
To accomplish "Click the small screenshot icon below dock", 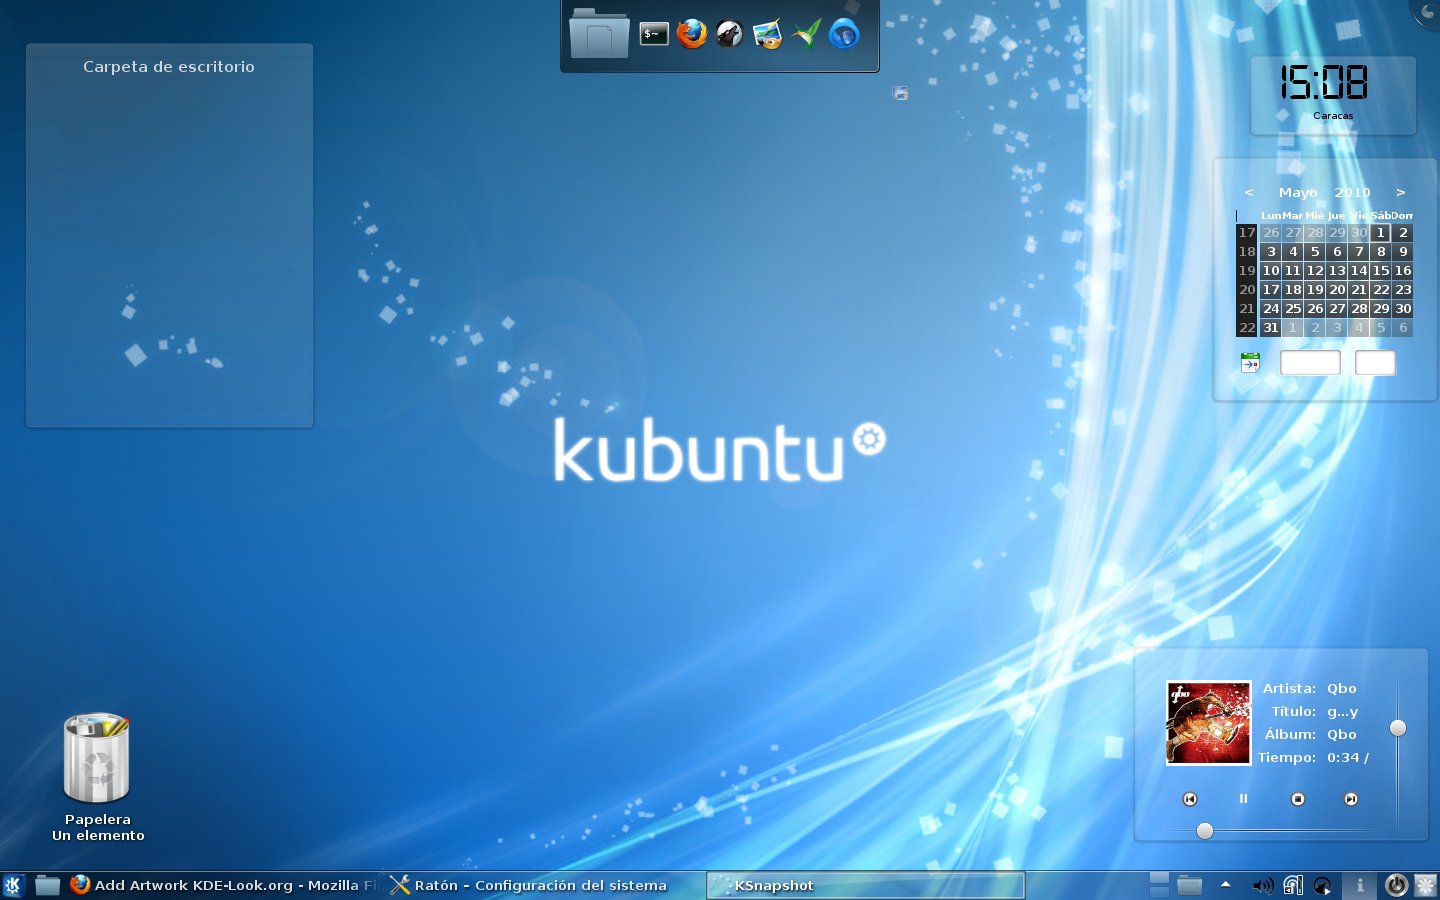I will click(x=900, y=93).
